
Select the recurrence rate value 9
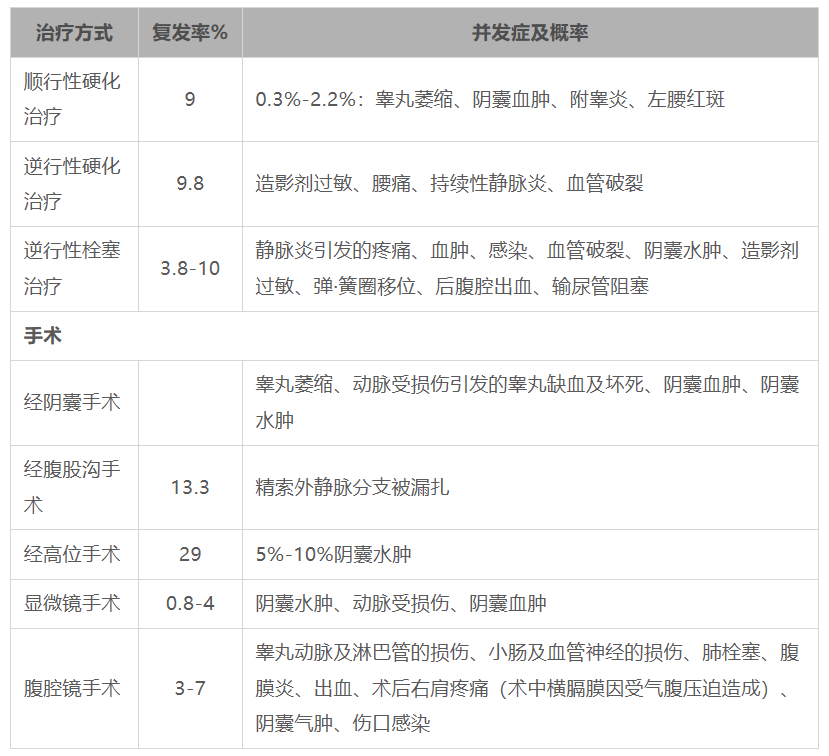click(190, 99)
